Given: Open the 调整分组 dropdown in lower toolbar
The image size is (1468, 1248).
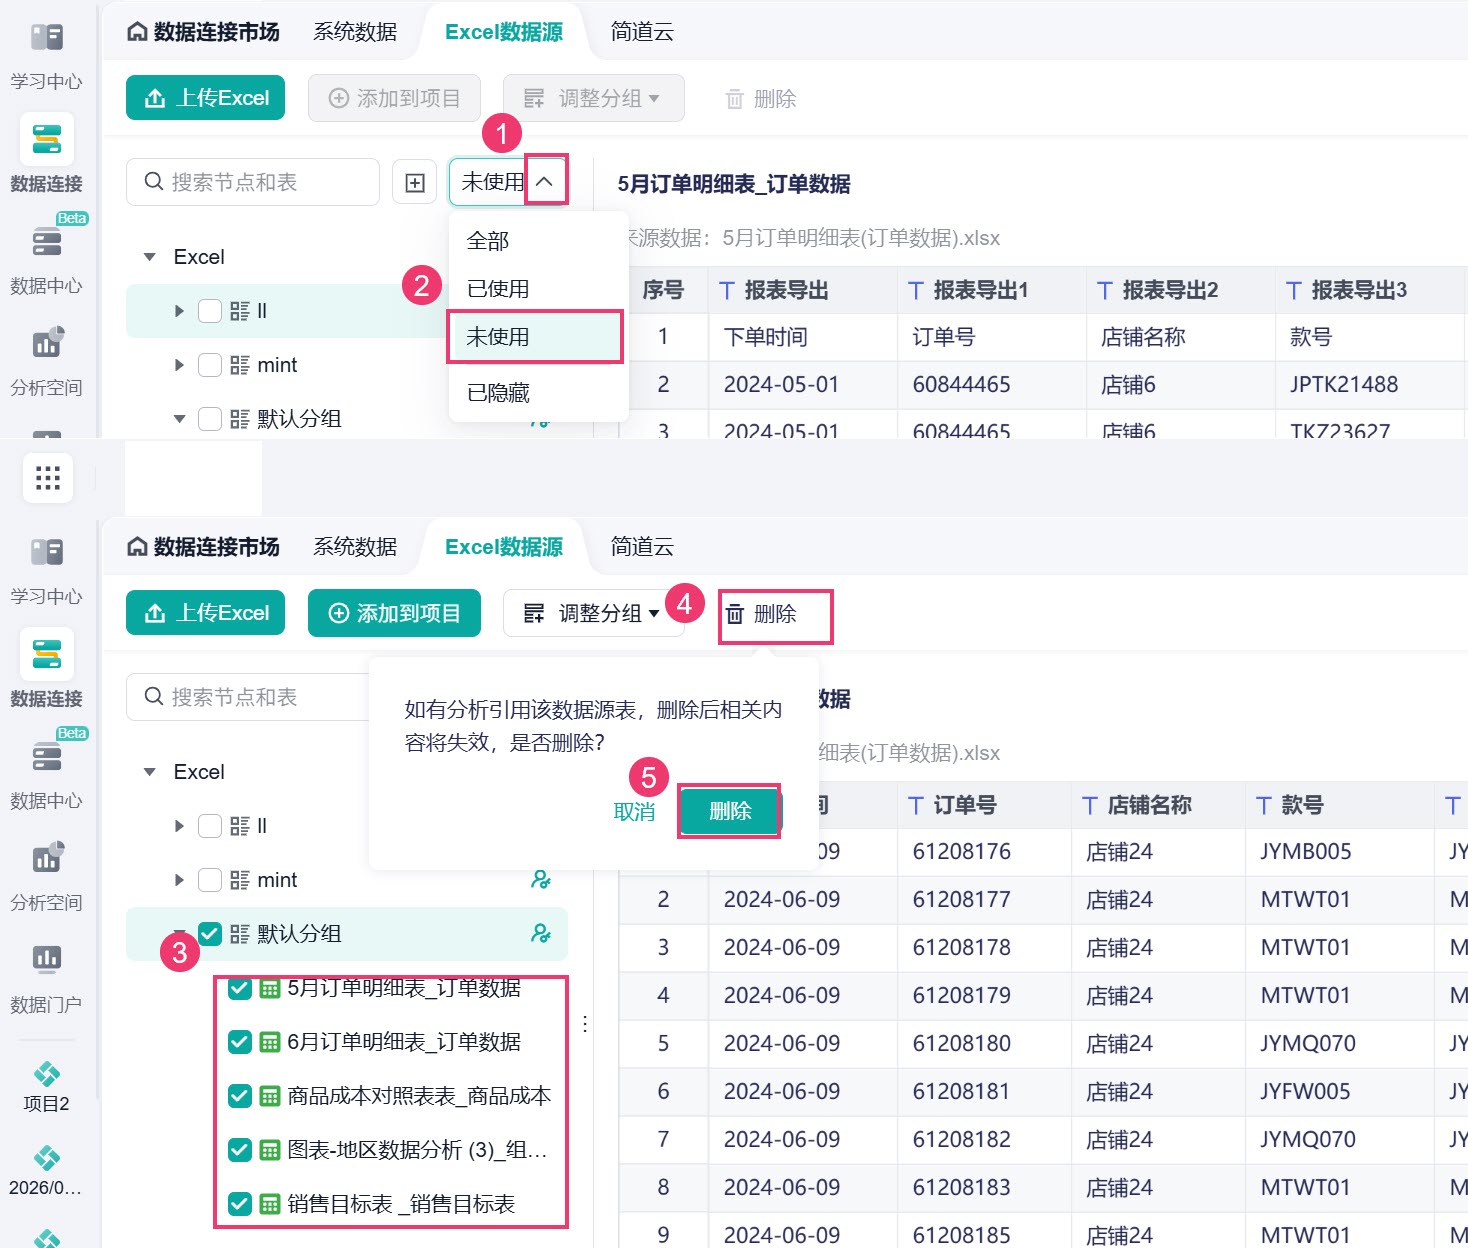Looking at the screenshot, I should (x=594, y=613).
